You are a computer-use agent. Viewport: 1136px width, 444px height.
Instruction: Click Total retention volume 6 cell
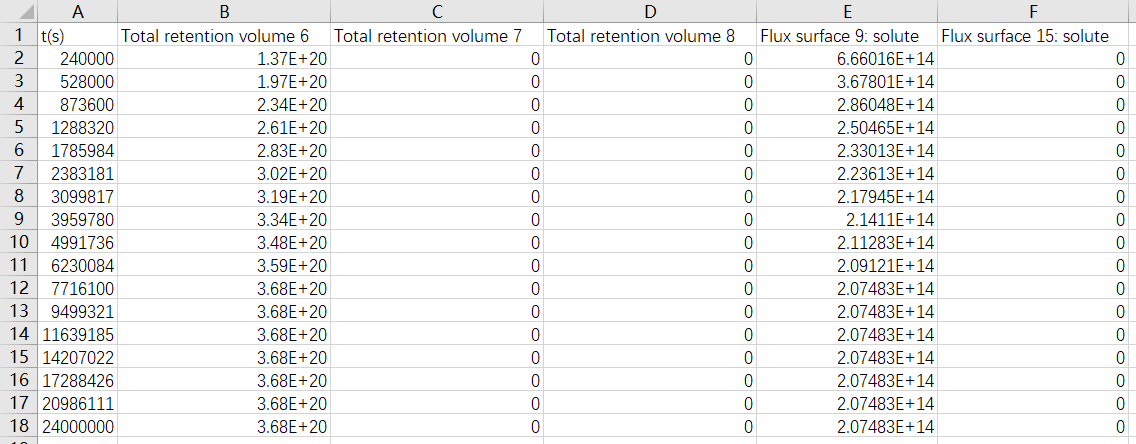point(224,36)
